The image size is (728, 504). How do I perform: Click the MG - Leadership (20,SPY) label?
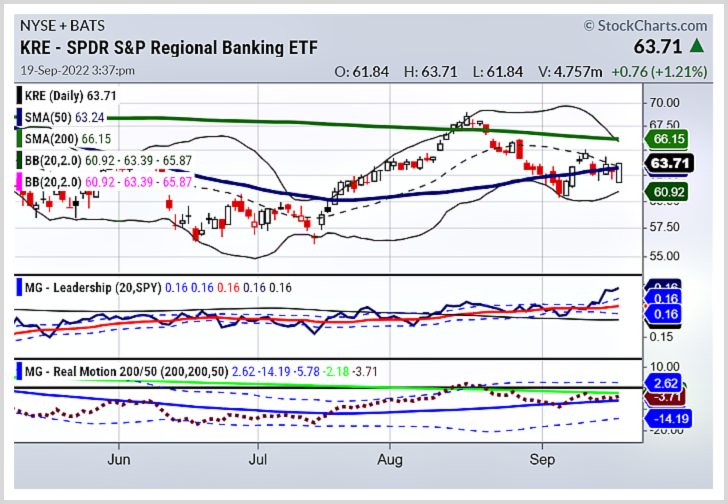point(93,288)
